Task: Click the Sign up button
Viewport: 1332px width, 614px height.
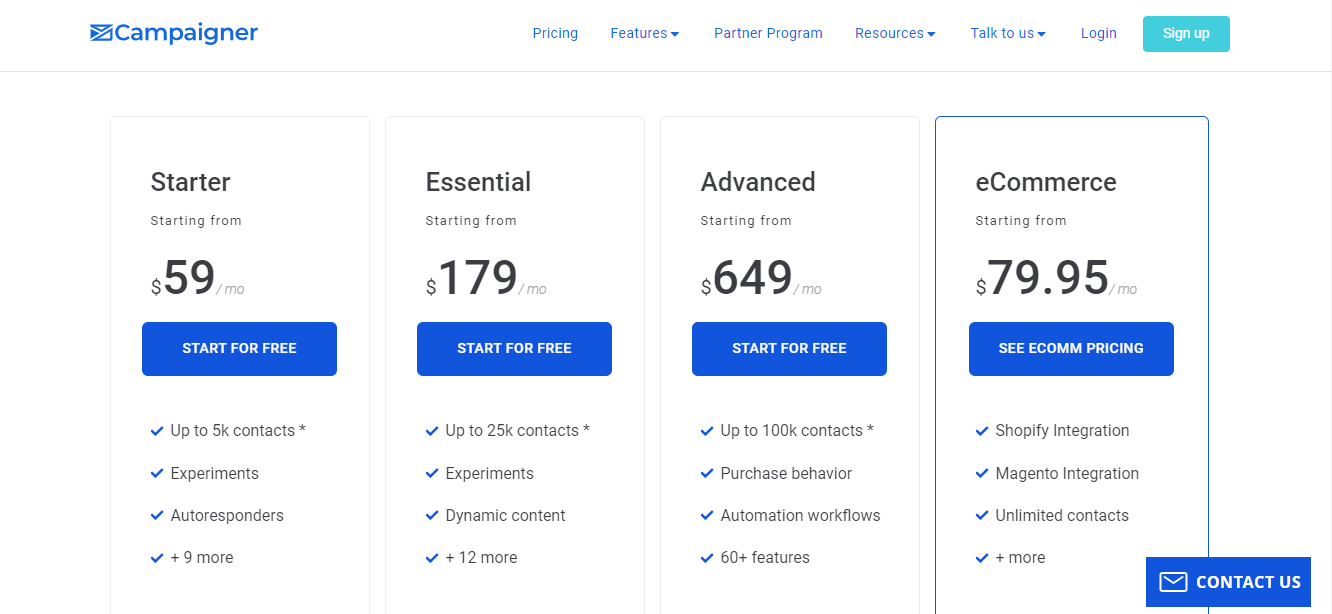Action: [1186, 33]
